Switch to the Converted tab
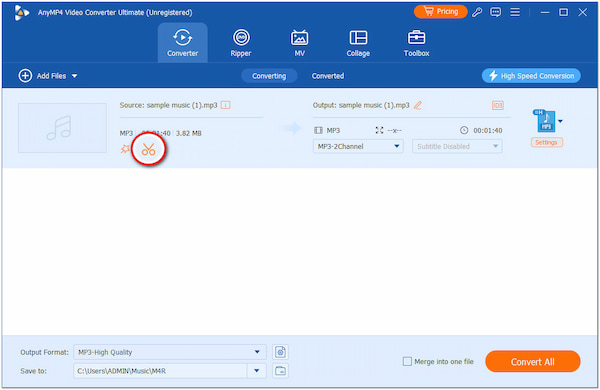The height and width of the screenshot is (390, 600). [328, 76]
